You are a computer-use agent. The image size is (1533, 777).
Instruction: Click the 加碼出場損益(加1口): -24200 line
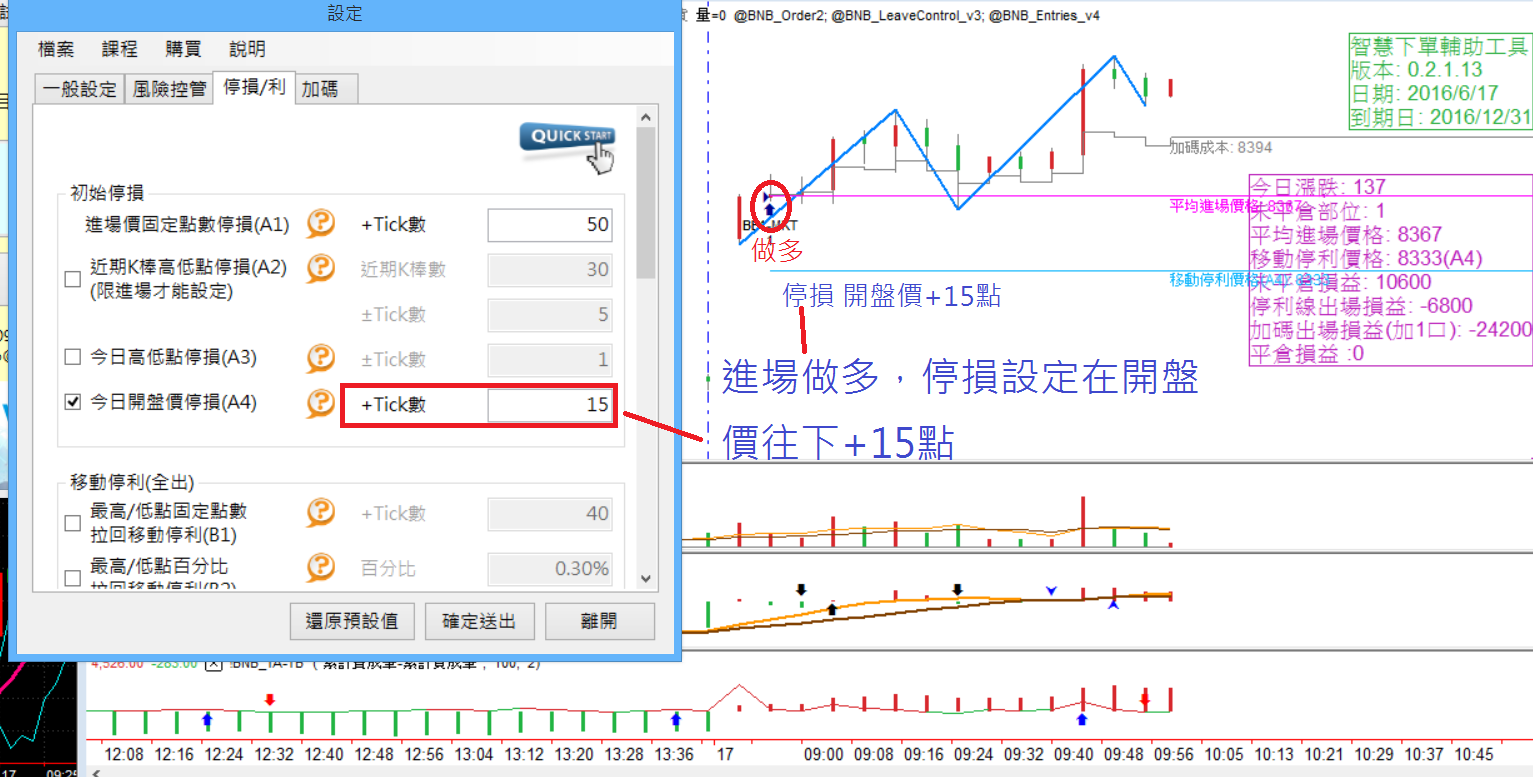1391,330
